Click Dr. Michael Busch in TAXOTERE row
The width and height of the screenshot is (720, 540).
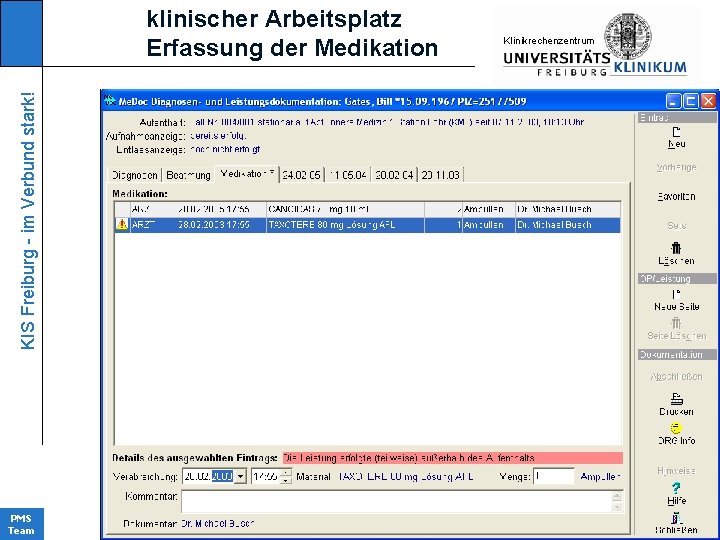coord(554,225)
